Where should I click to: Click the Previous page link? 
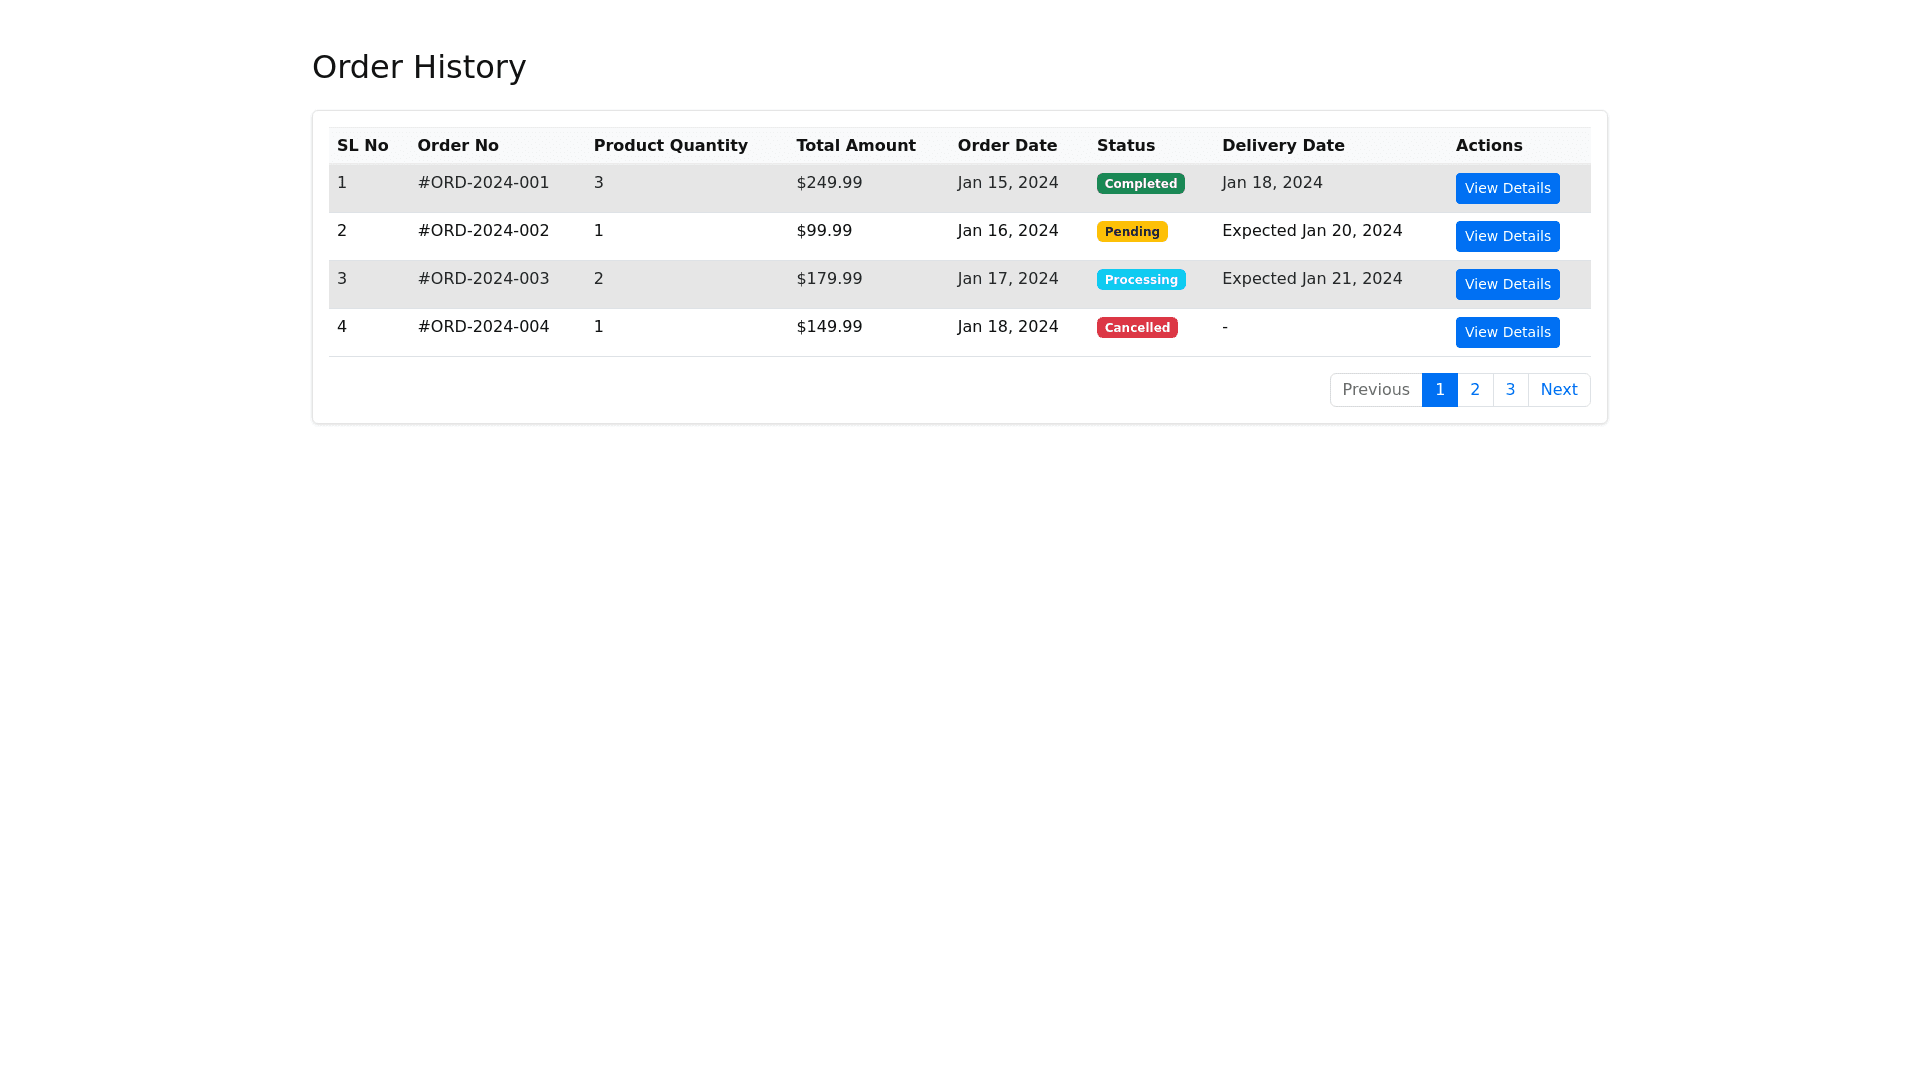pyautogui.click(x=1375, y=390)
